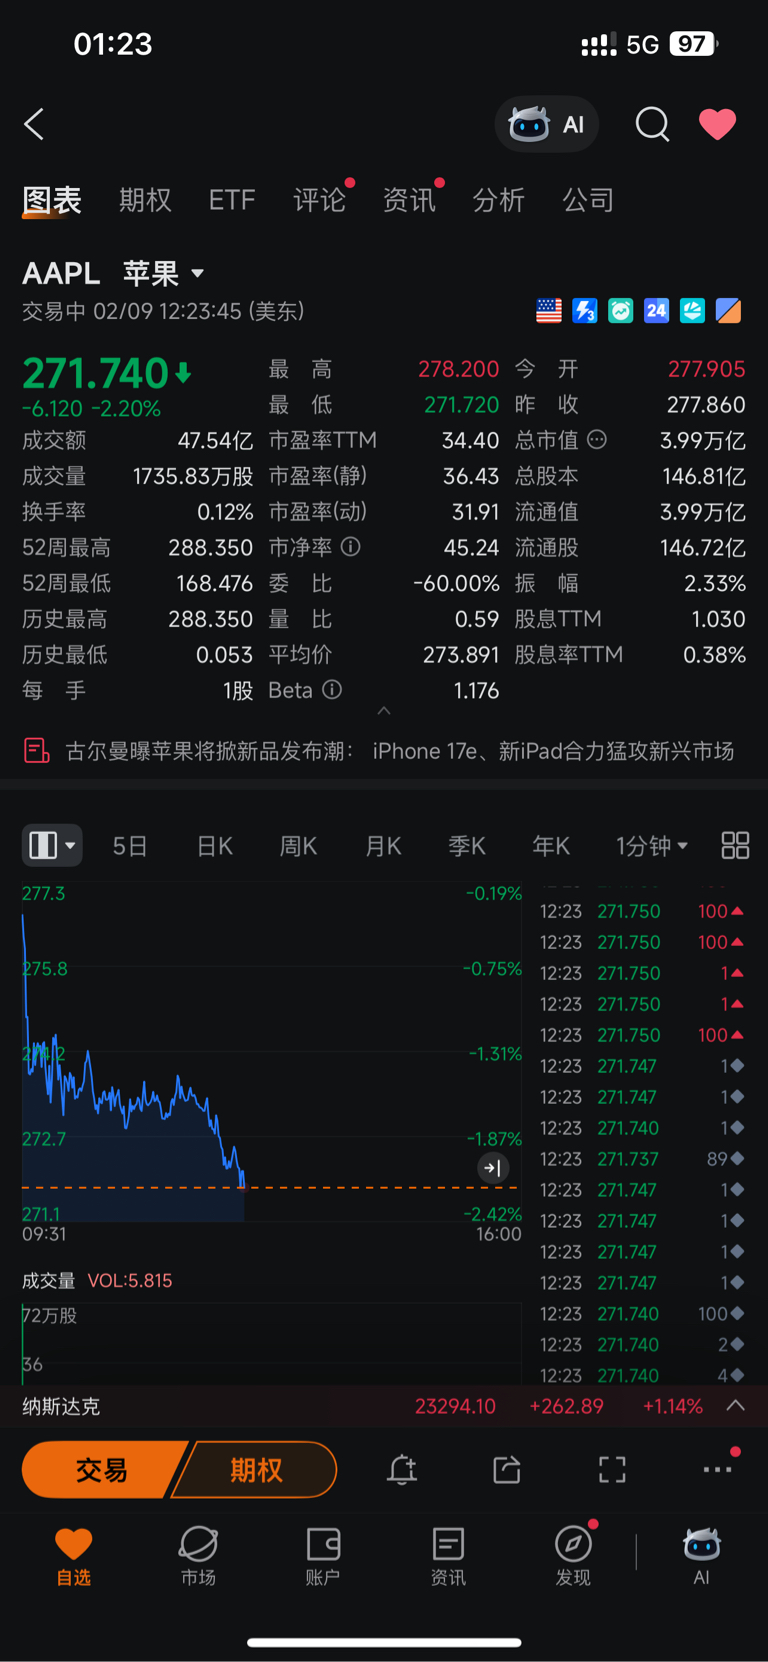Switch to the 公司 tab
The height and width of the screenshot is (1662, 768).
(x=588, y=200)
